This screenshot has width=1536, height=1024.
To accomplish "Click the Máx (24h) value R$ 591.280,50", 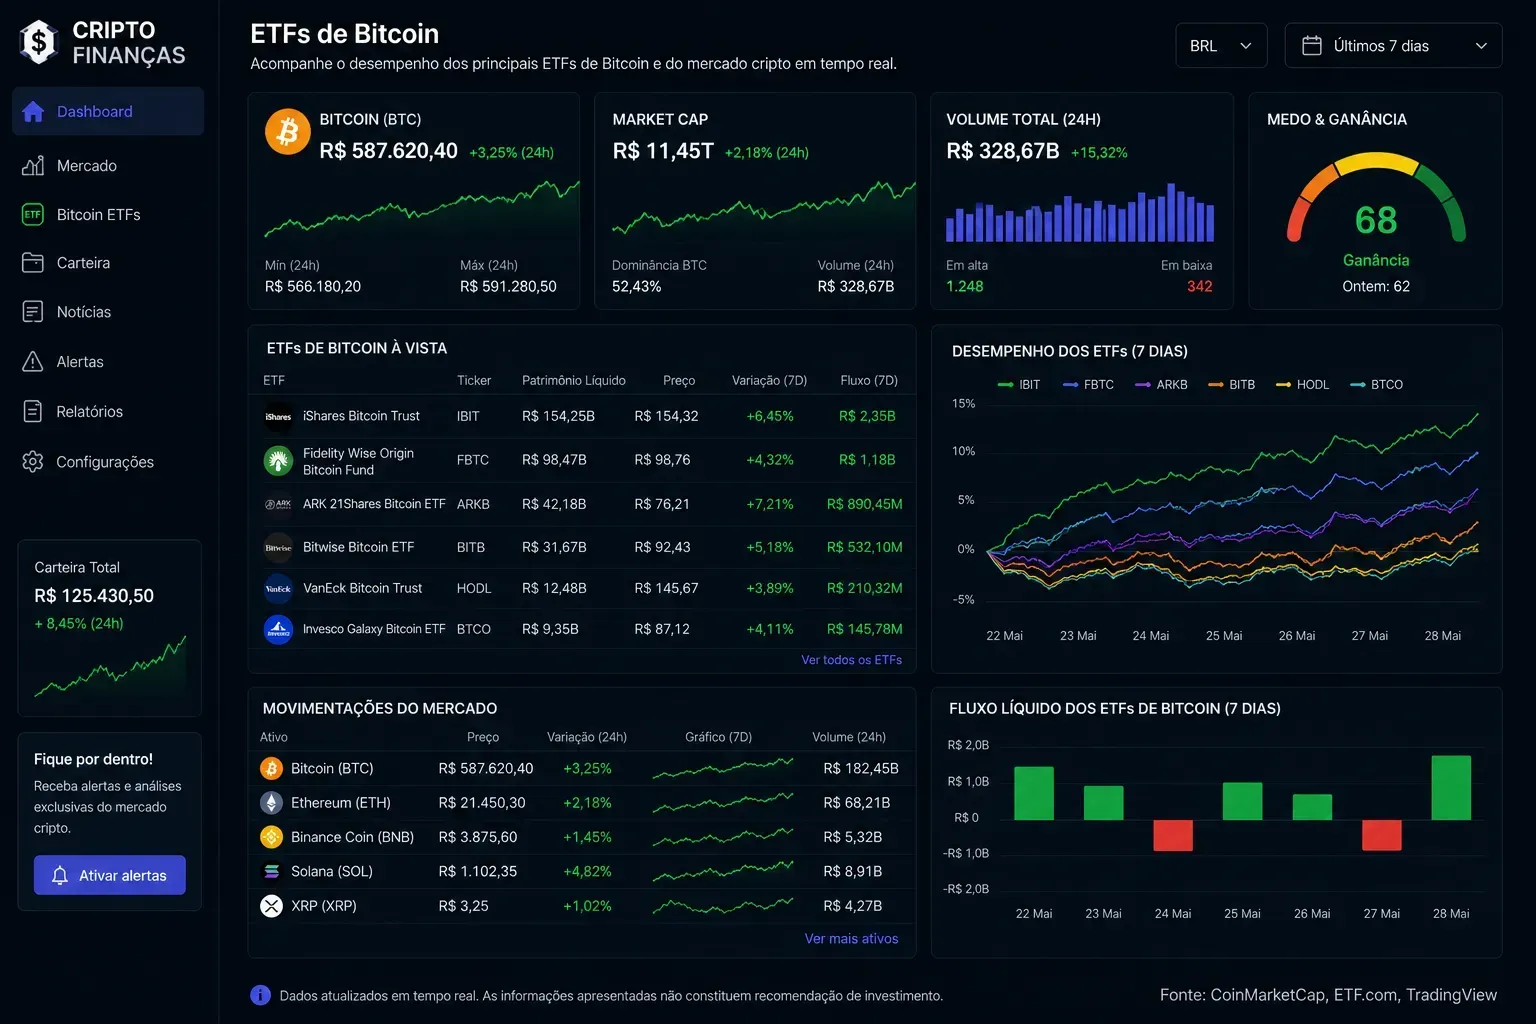I will click(508, 286).
